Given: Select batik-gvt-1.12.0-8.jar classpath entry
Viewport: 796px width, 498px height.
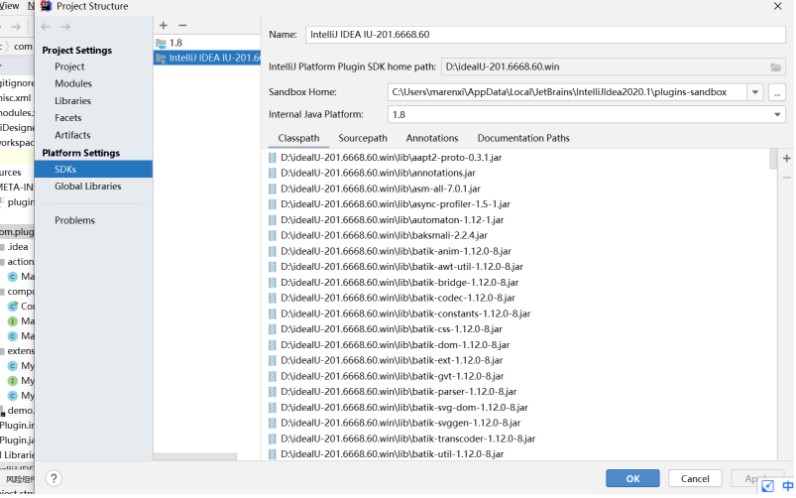Looking at the screenshot, I should click(x=392, y=376).
